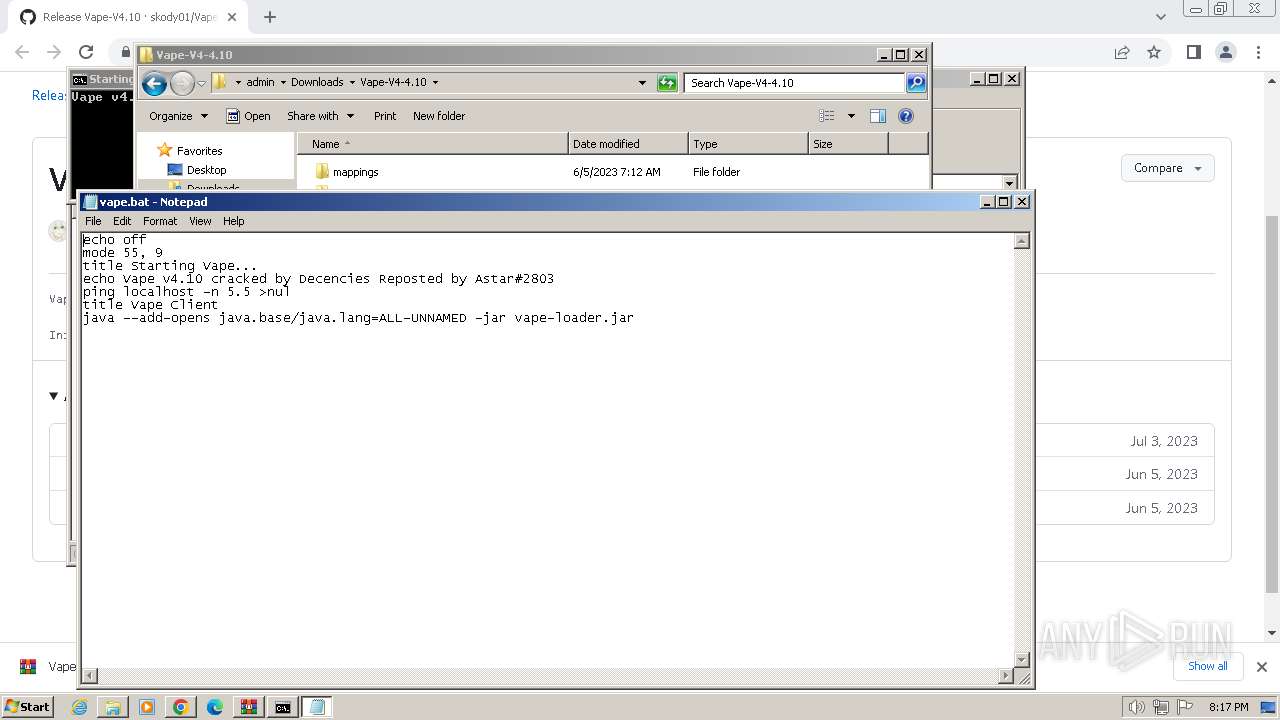Screen dimensions: 1280x720
Task: Open the Chrome profile avatar
Action: [1225, 52]
